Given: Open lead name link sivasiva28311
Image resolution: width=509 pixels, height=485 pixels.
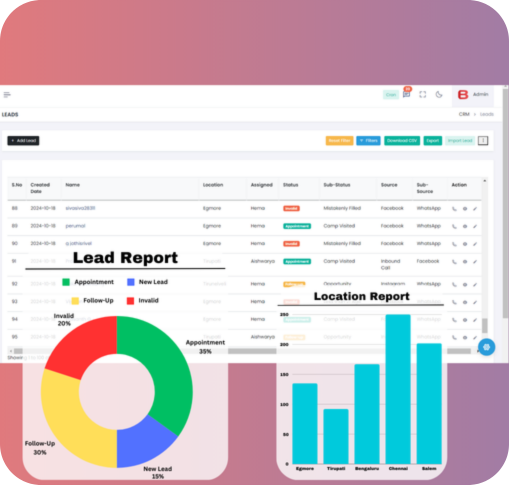Looking at the screenshot, I should click(80, 208).
